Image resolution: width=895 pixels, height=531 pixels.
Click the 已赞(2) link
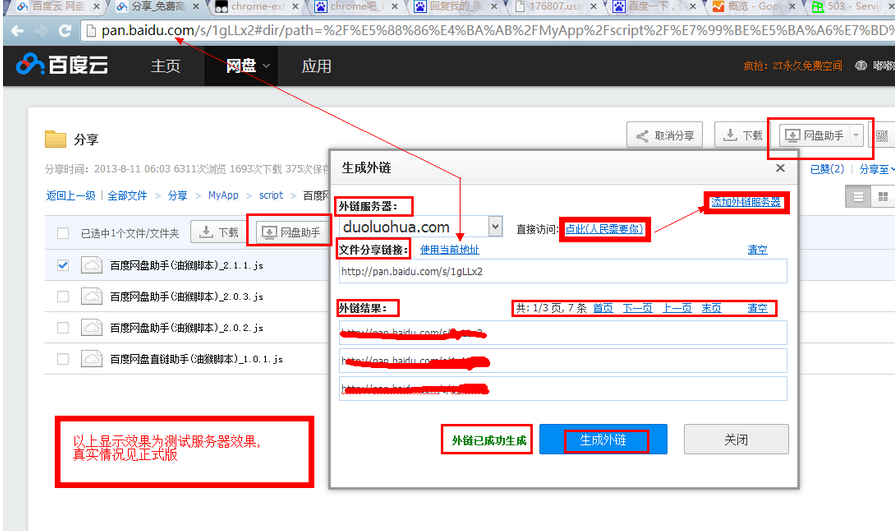[x=827, y=169]
